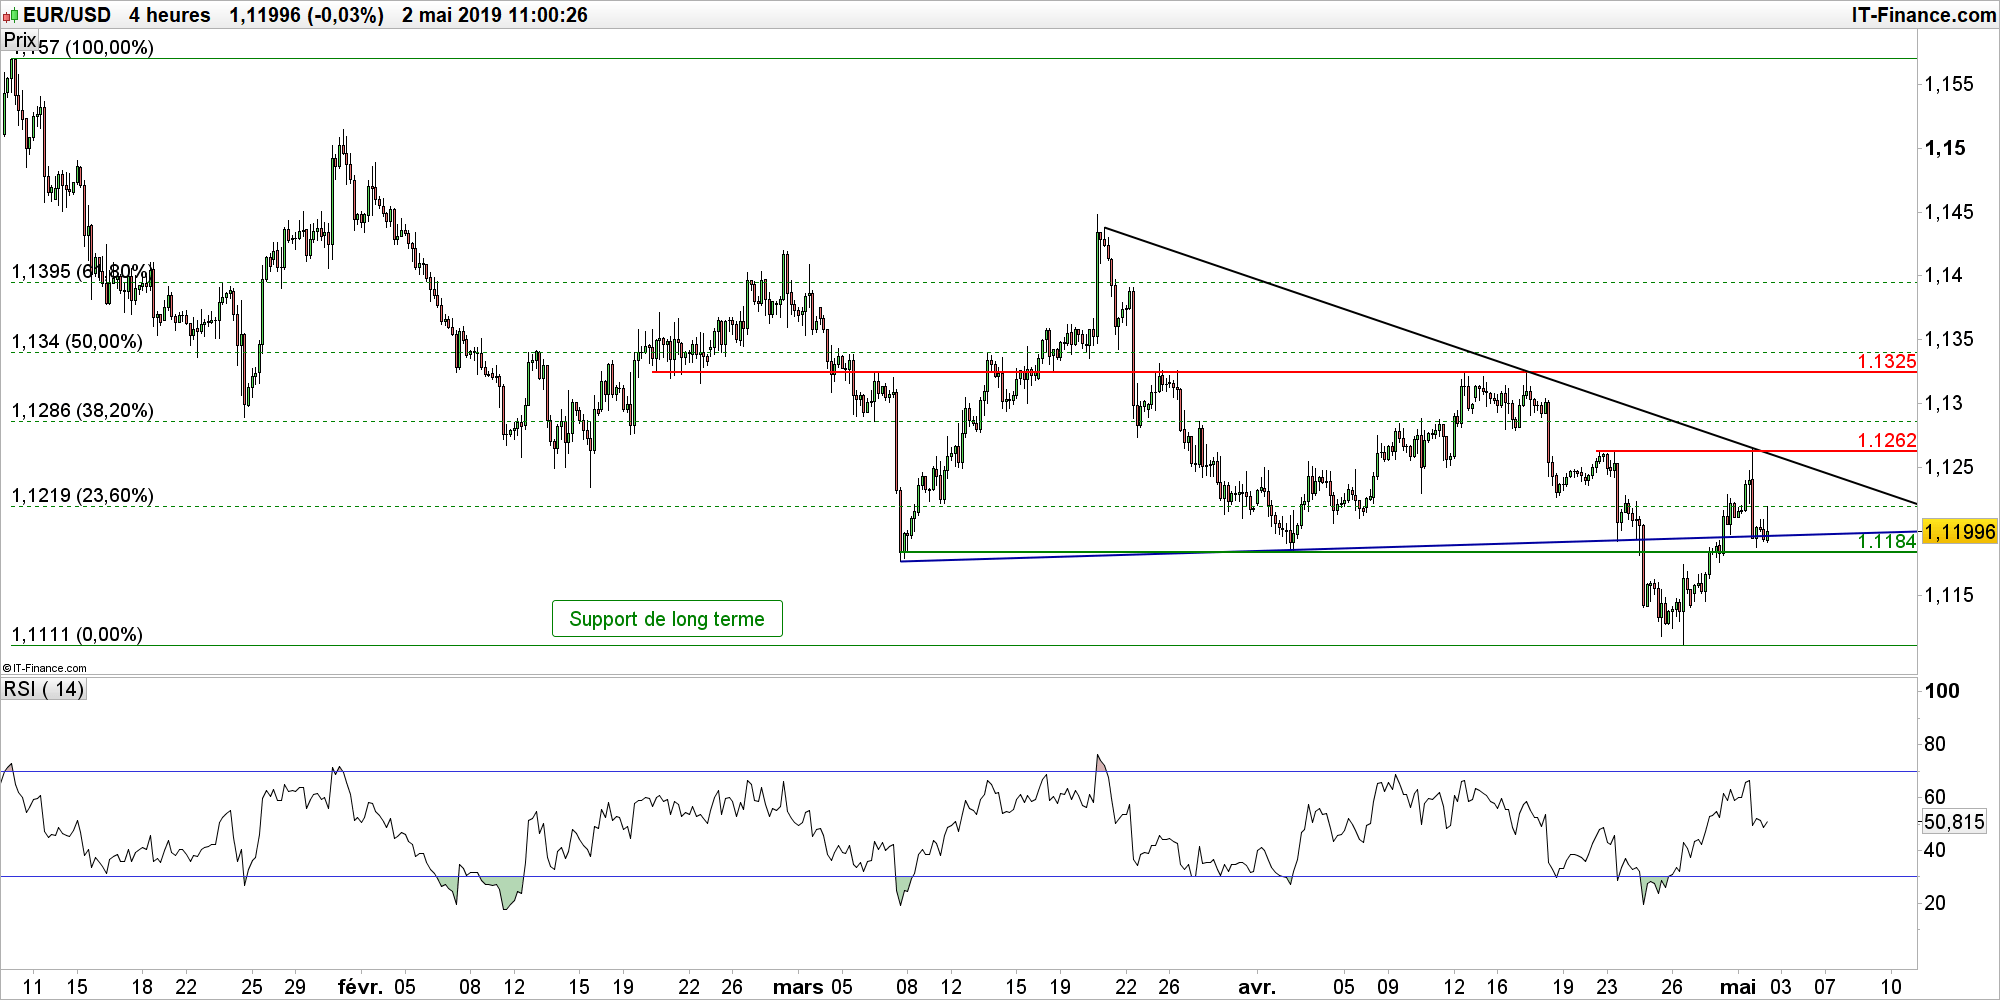Click the 'mai' month marker on time axis
Image resolution: width=2000 pixels, height=1000 pixels.
[x=1738, y=987]
